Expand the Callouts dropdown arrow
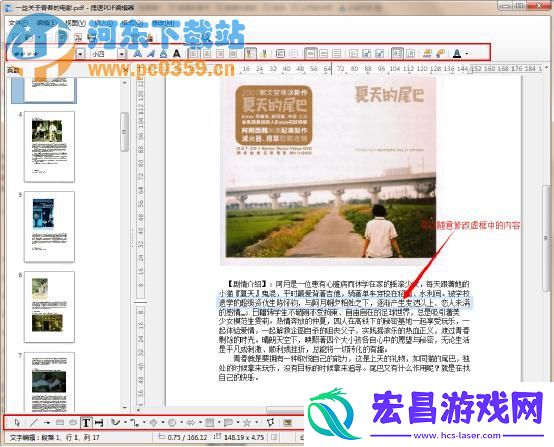 [x=237, y=422]
